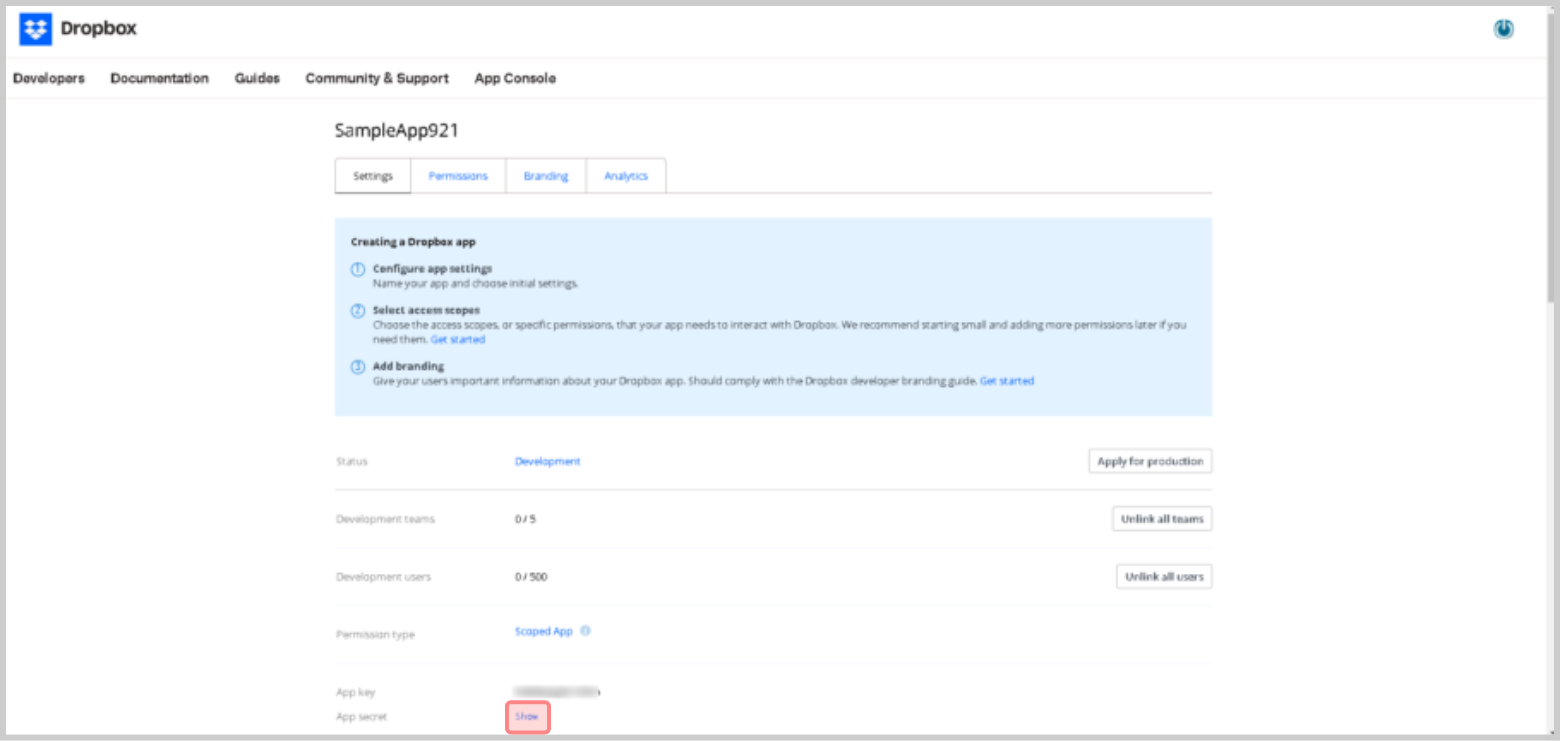Click the 'Development users' row label

(x=384, y=577)
